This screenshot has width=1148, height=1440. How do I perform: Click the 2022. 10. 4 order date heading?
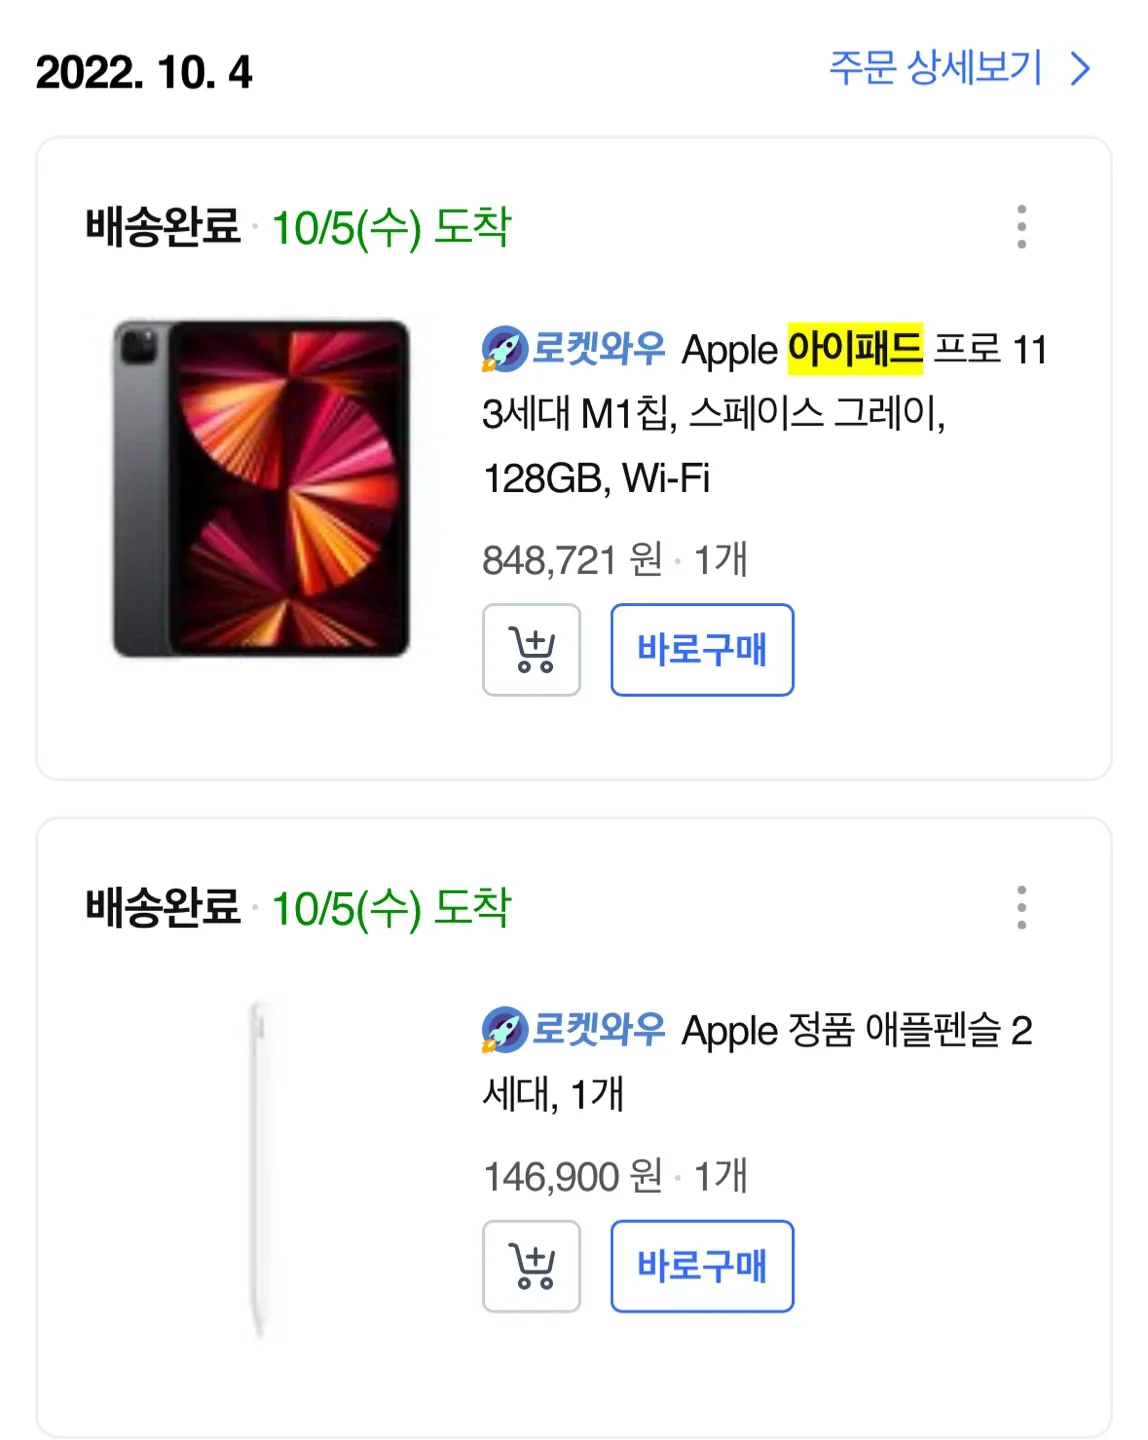pyautogui.click(x=144, y=73)
